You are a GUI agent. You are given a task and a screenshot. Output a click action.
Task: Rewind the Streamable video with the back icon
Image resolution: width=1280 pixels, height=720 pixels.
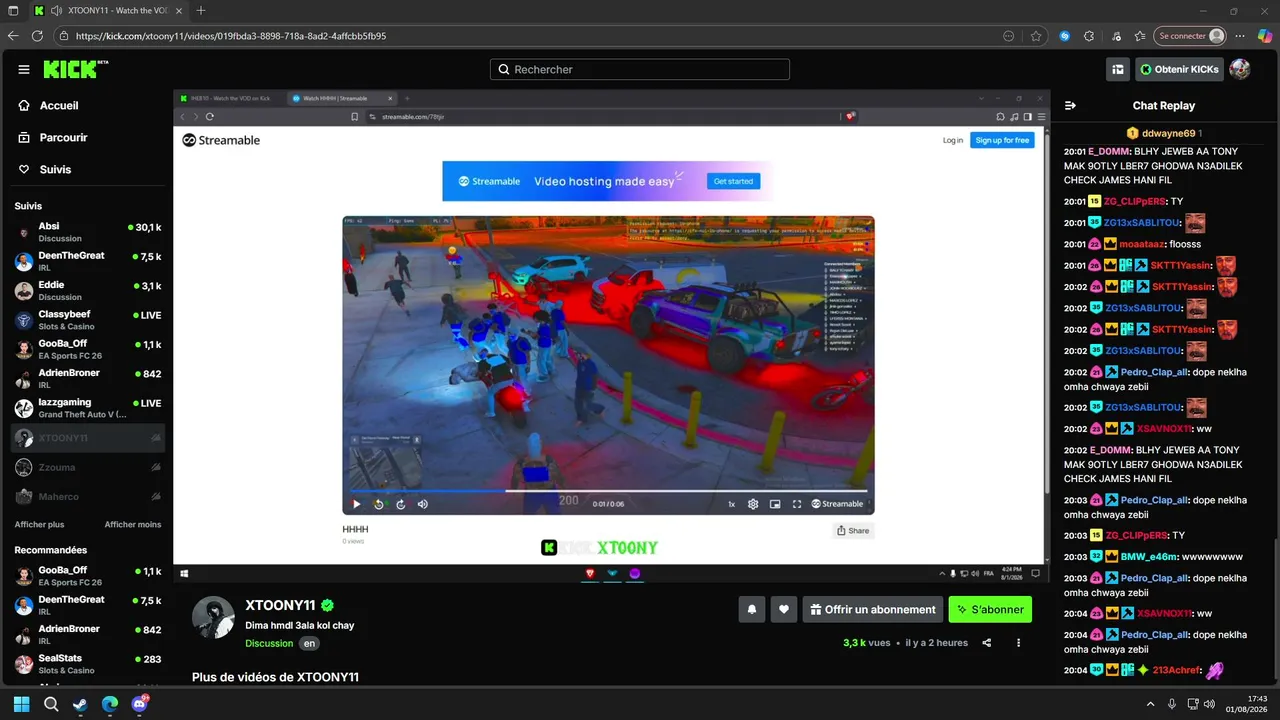coord(378,504)
